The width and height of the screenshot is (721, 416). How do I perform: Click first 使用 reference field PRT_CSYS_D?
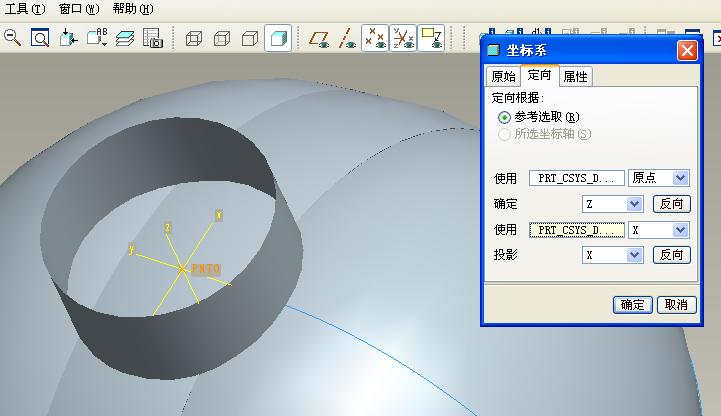(577, 178)
